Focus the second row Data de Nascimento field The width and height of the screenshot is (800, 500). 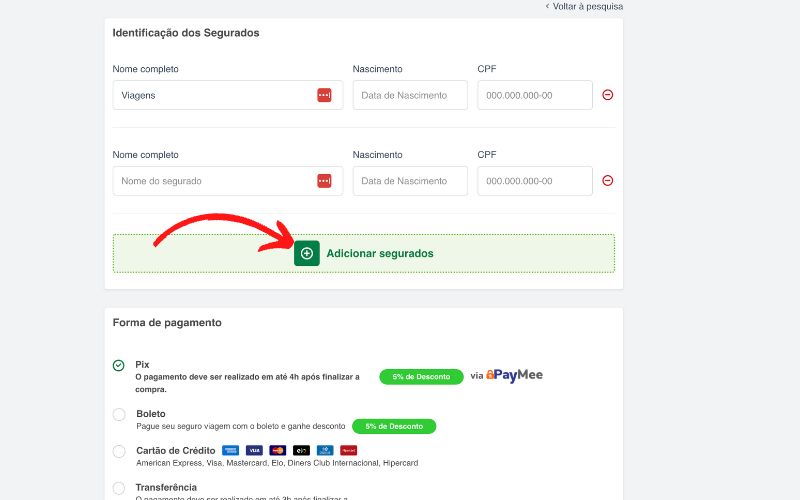[x=410, y=181]
